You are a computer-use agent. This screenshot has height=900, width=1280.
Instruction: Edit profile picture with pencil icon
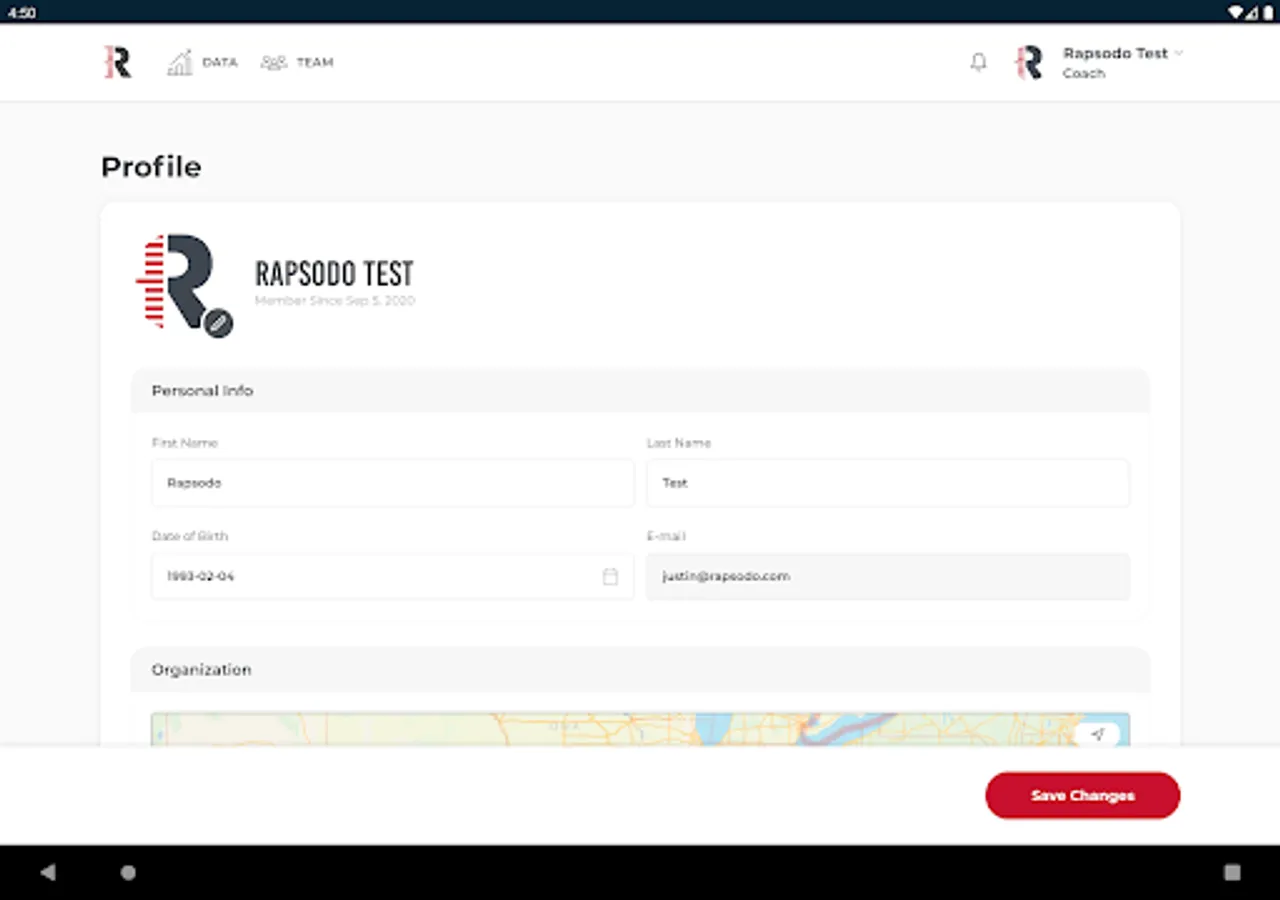pos(218,323)
